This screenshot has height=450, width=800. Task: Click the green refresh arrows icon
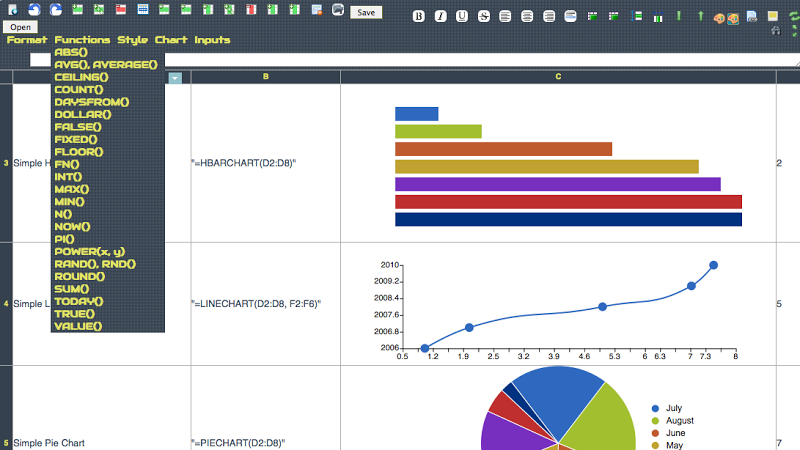(794, 16)
